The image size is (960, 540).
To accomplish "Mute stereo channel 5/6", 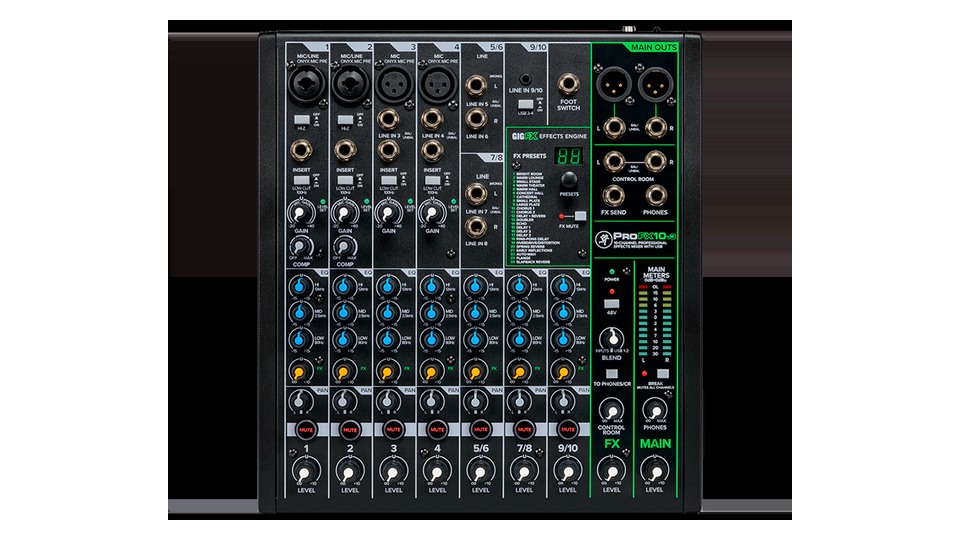I will tap(481, 430).
